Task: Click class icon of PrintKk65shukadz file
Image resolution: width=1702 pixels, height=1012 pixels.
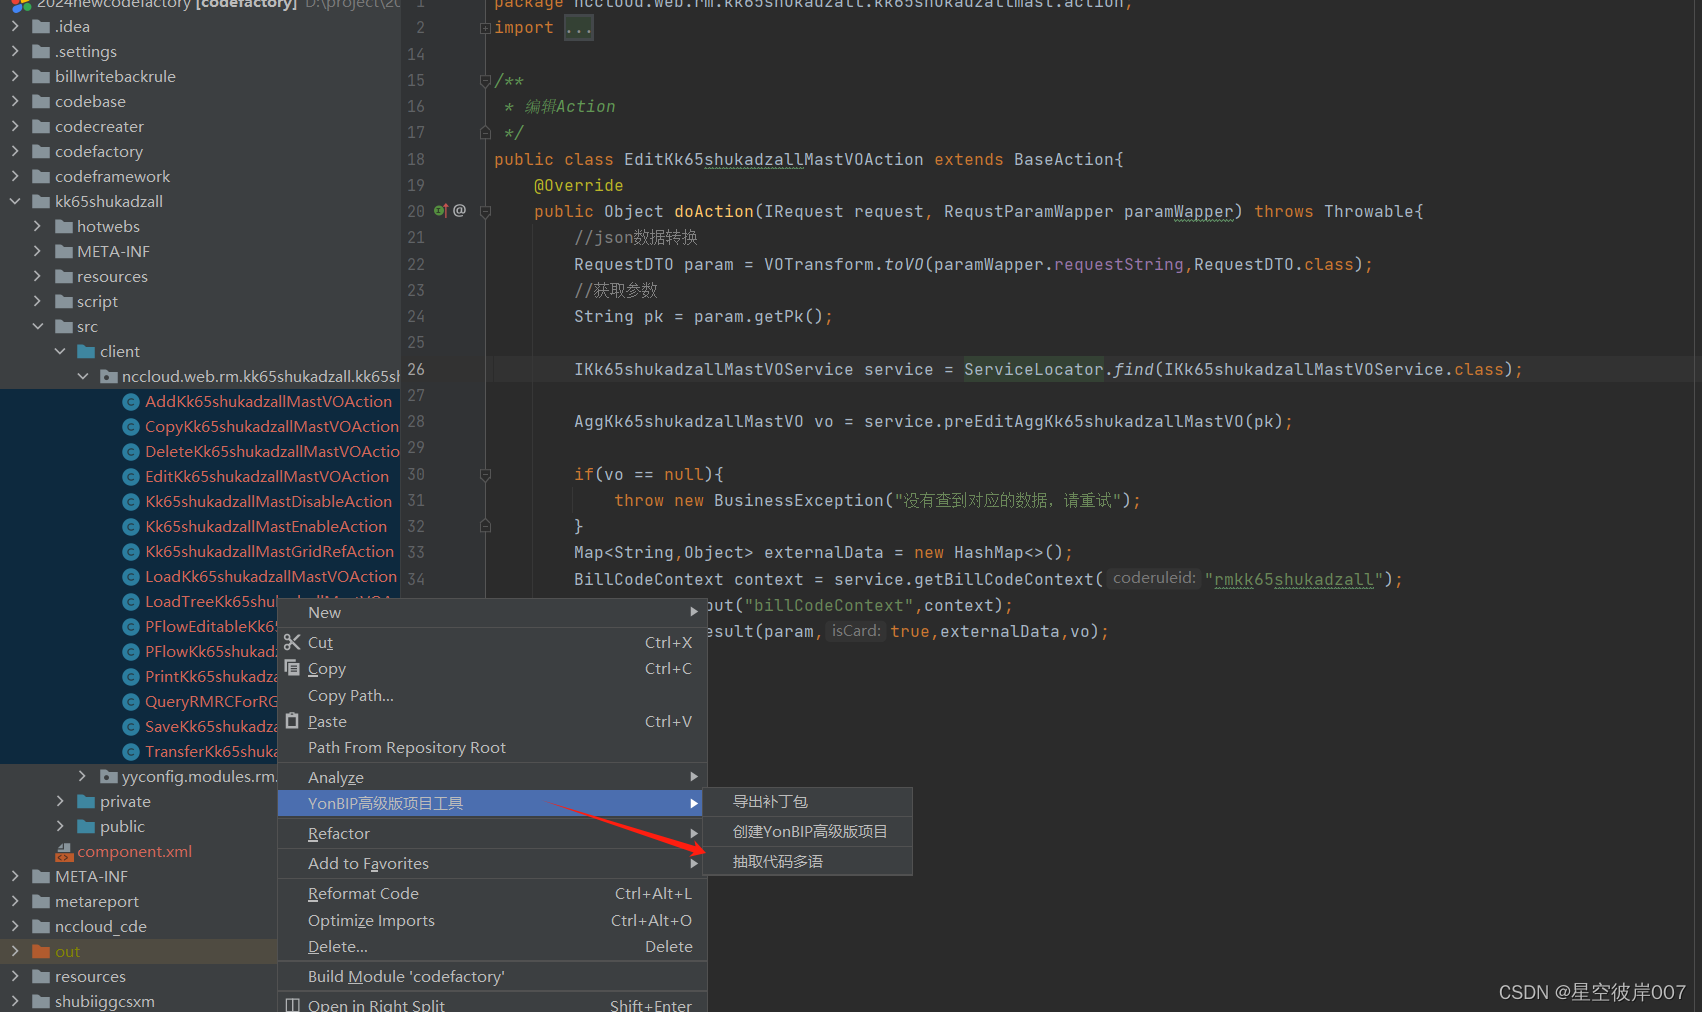Action: (x=130, y=677)
